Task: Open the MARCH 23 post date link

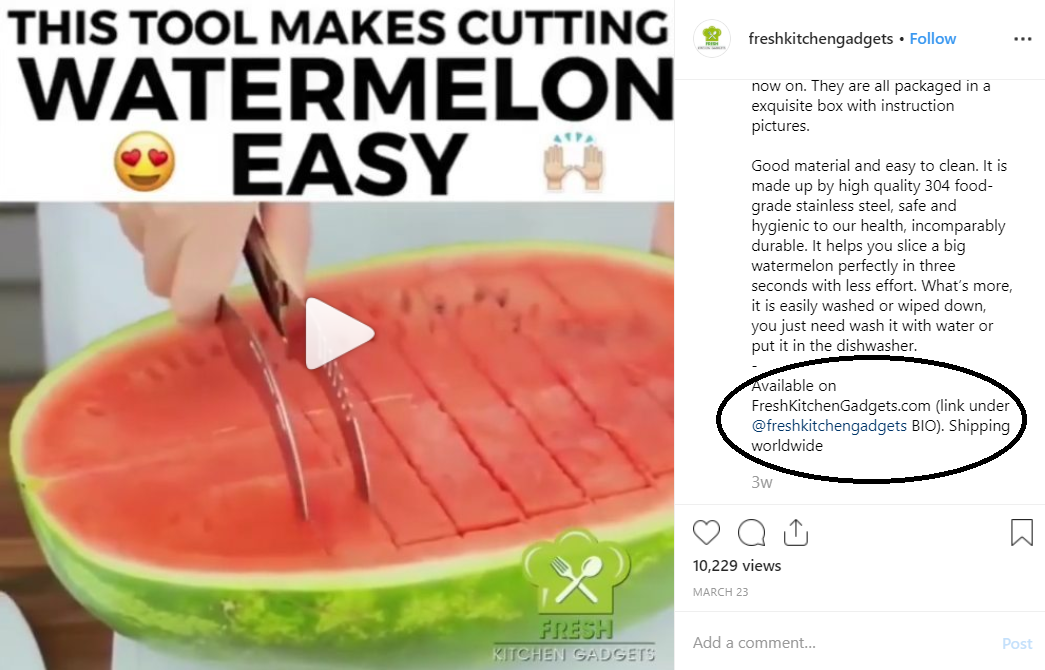Action: 720,592
